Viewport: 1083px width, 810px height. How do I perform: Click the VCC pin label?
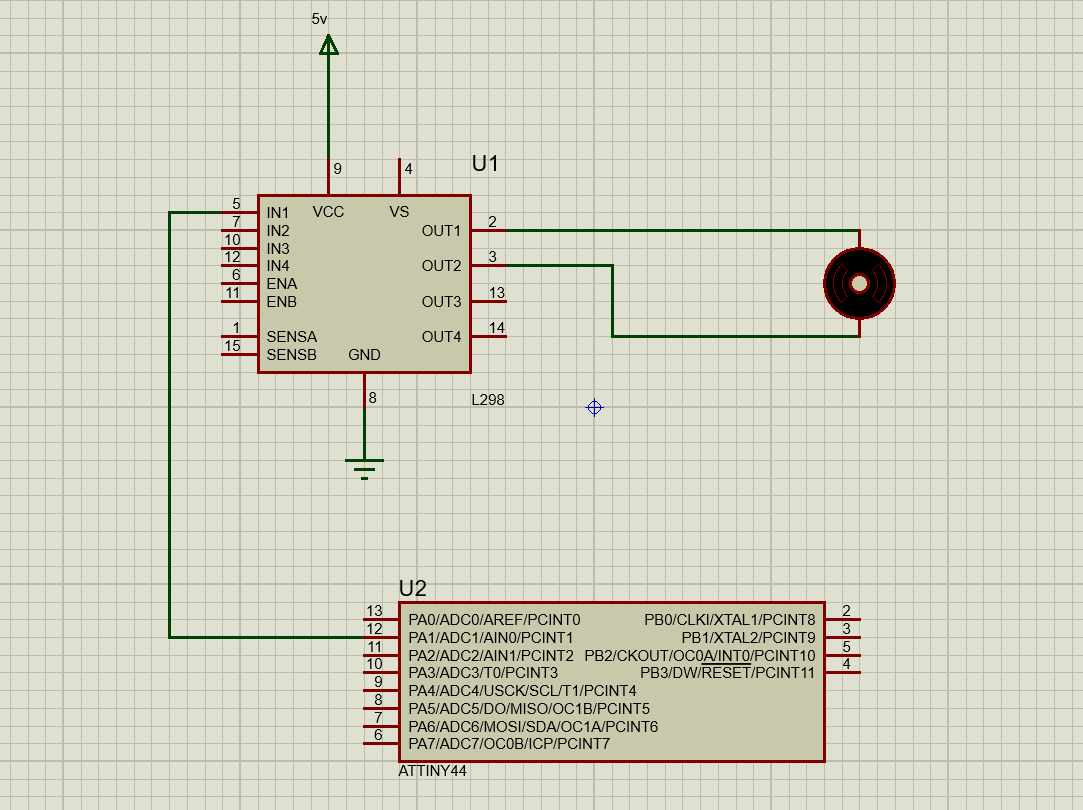coord(328,212)
